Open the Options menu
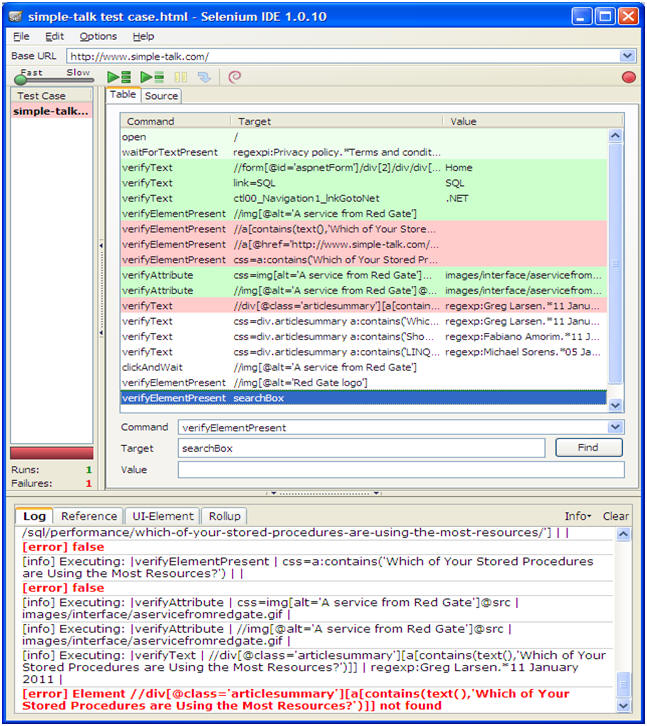647x726 pixels. [98, 37]
